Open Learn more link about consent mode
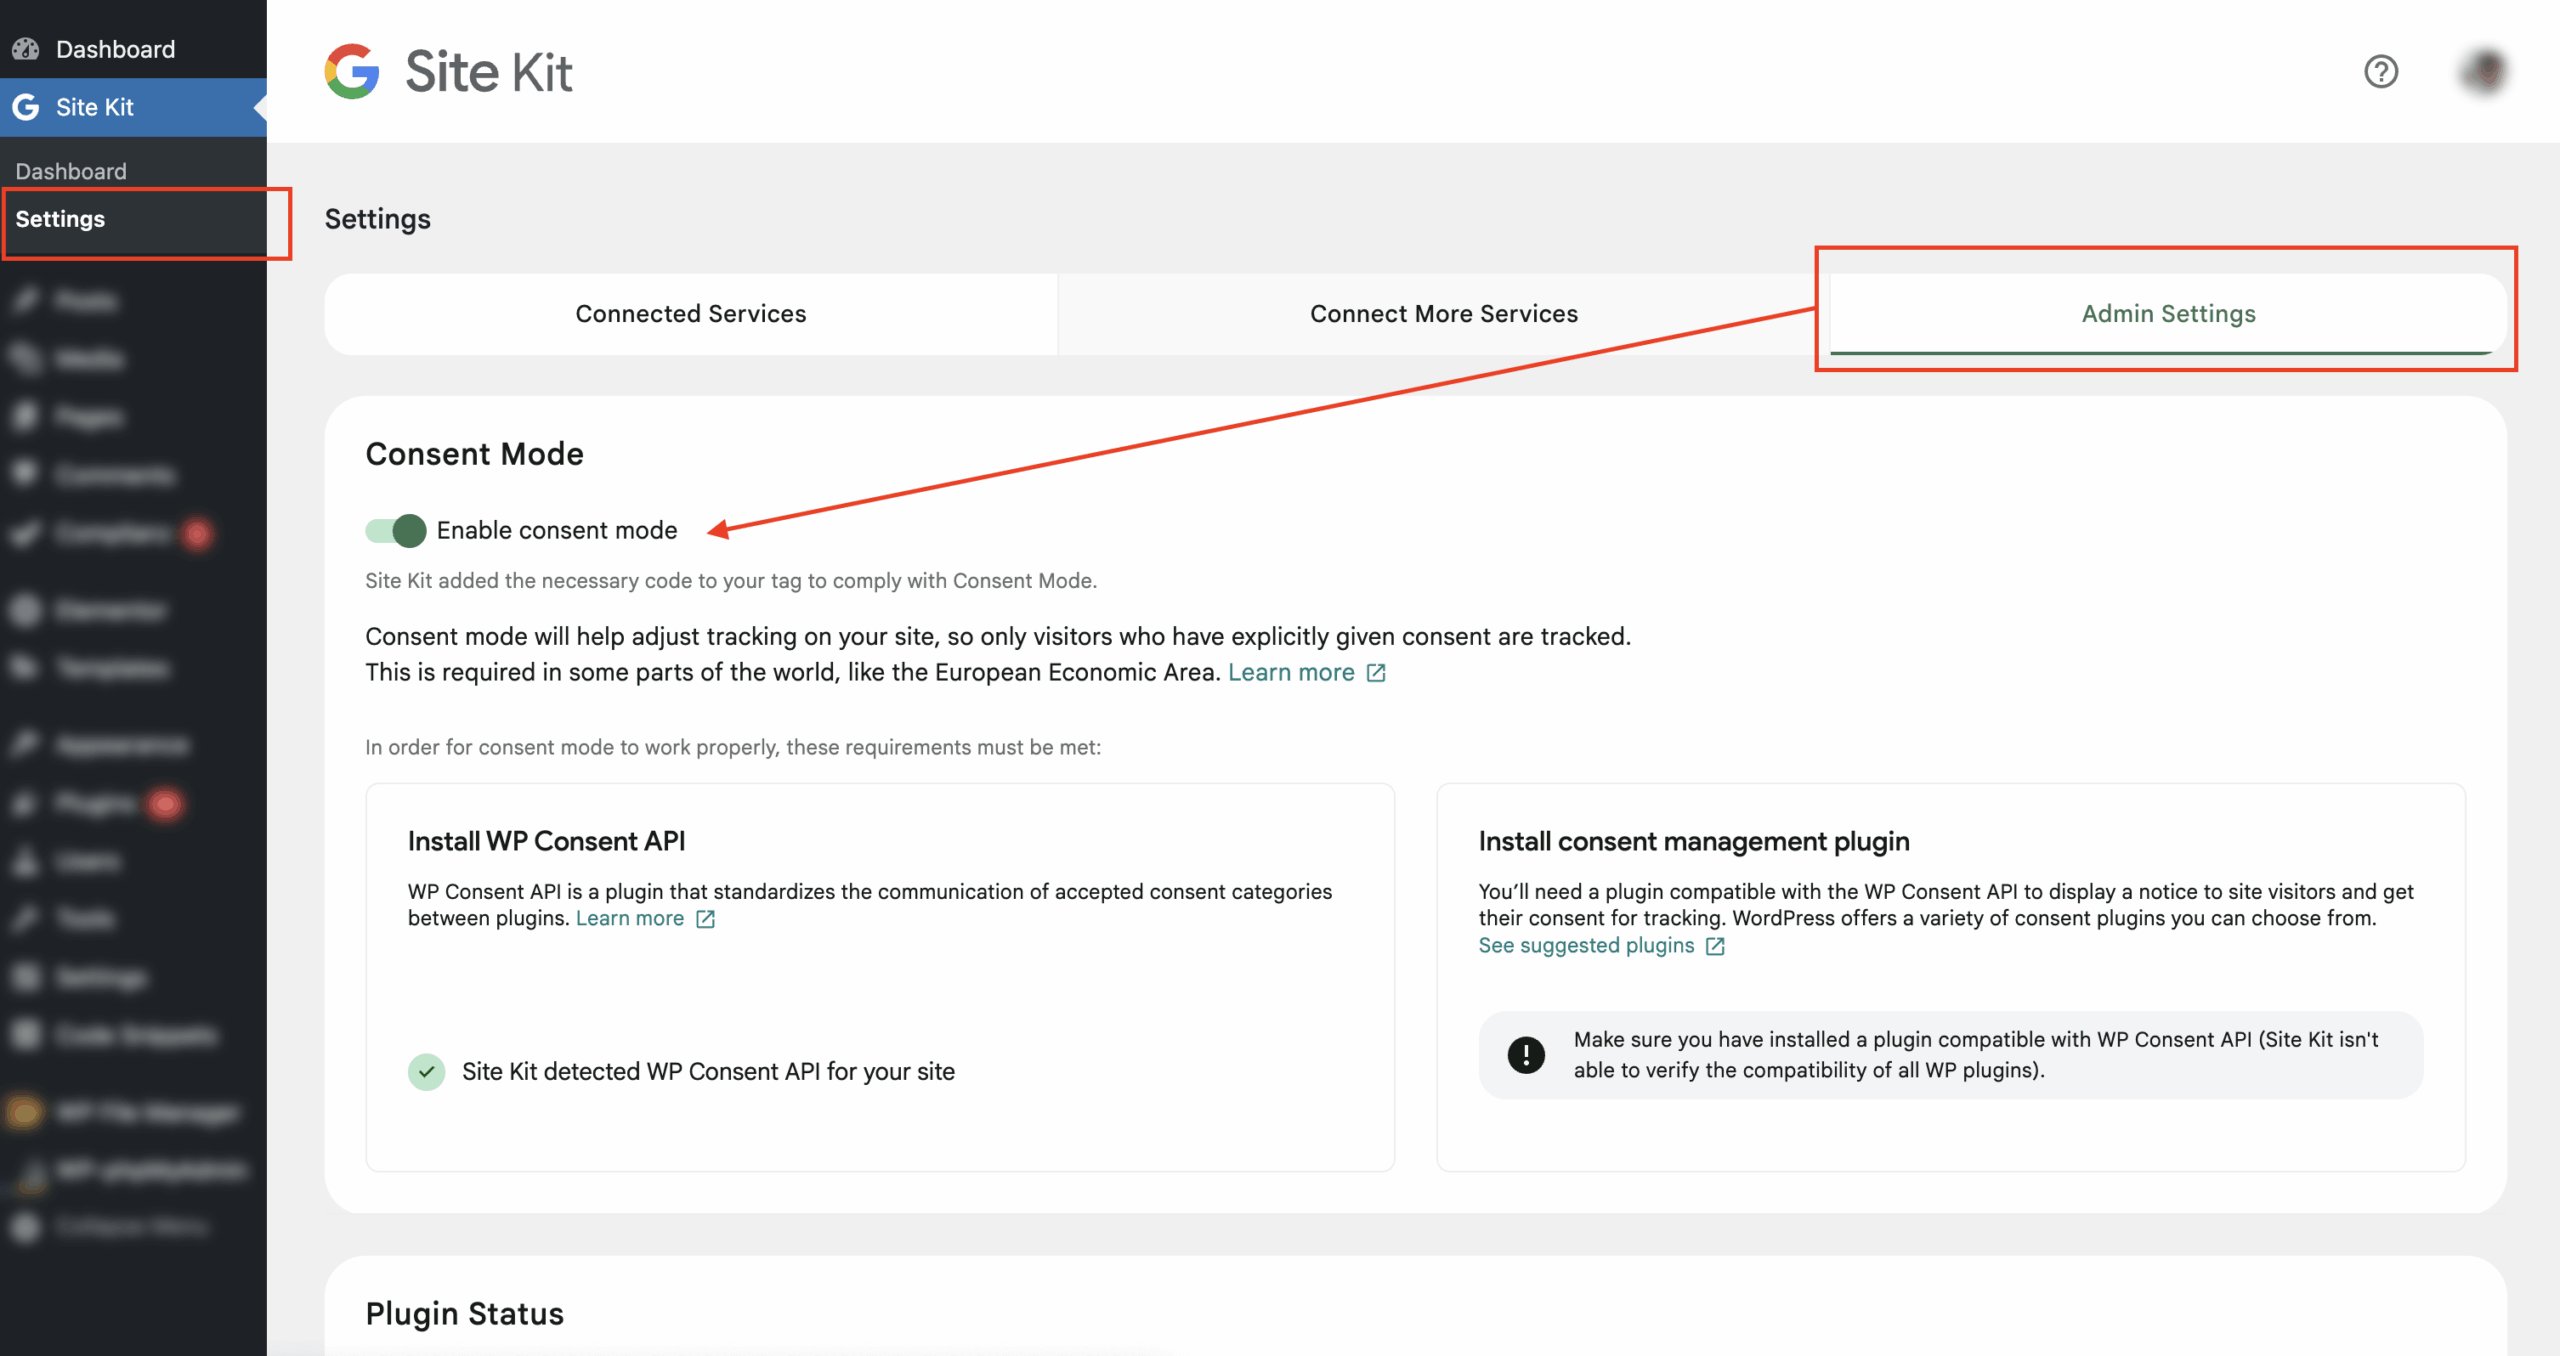Viewport: 2560px width, 1356px height. click(1291, 673)
